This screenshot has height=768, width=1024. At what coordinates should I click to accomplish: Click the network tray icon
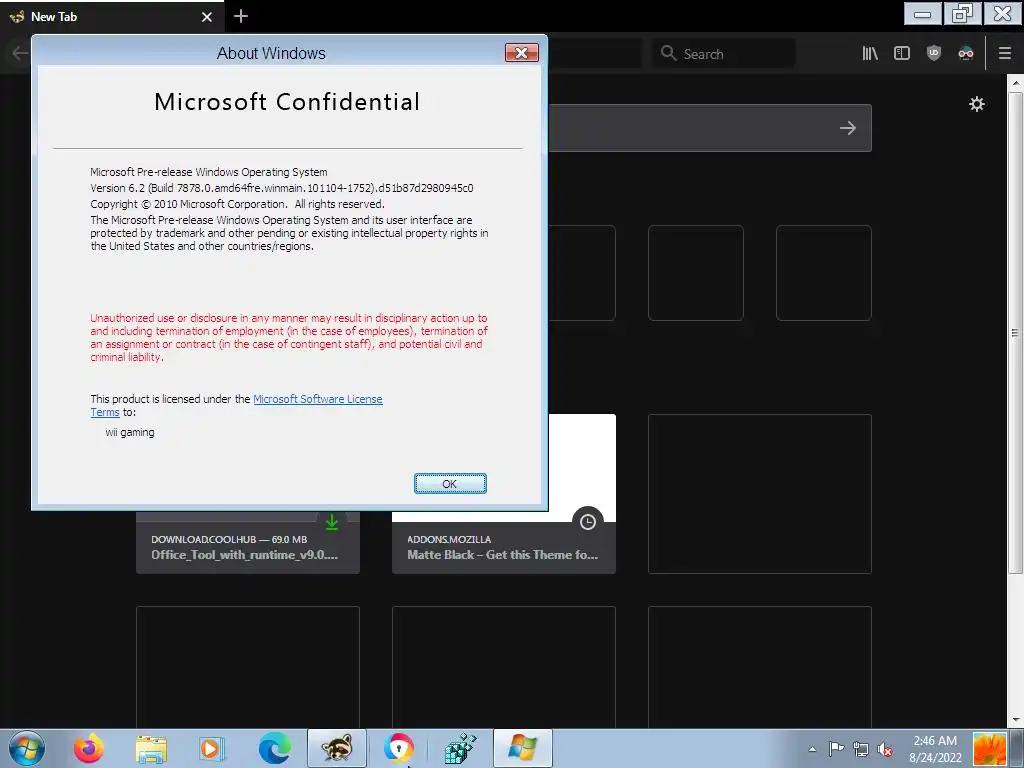coord(861,749)
